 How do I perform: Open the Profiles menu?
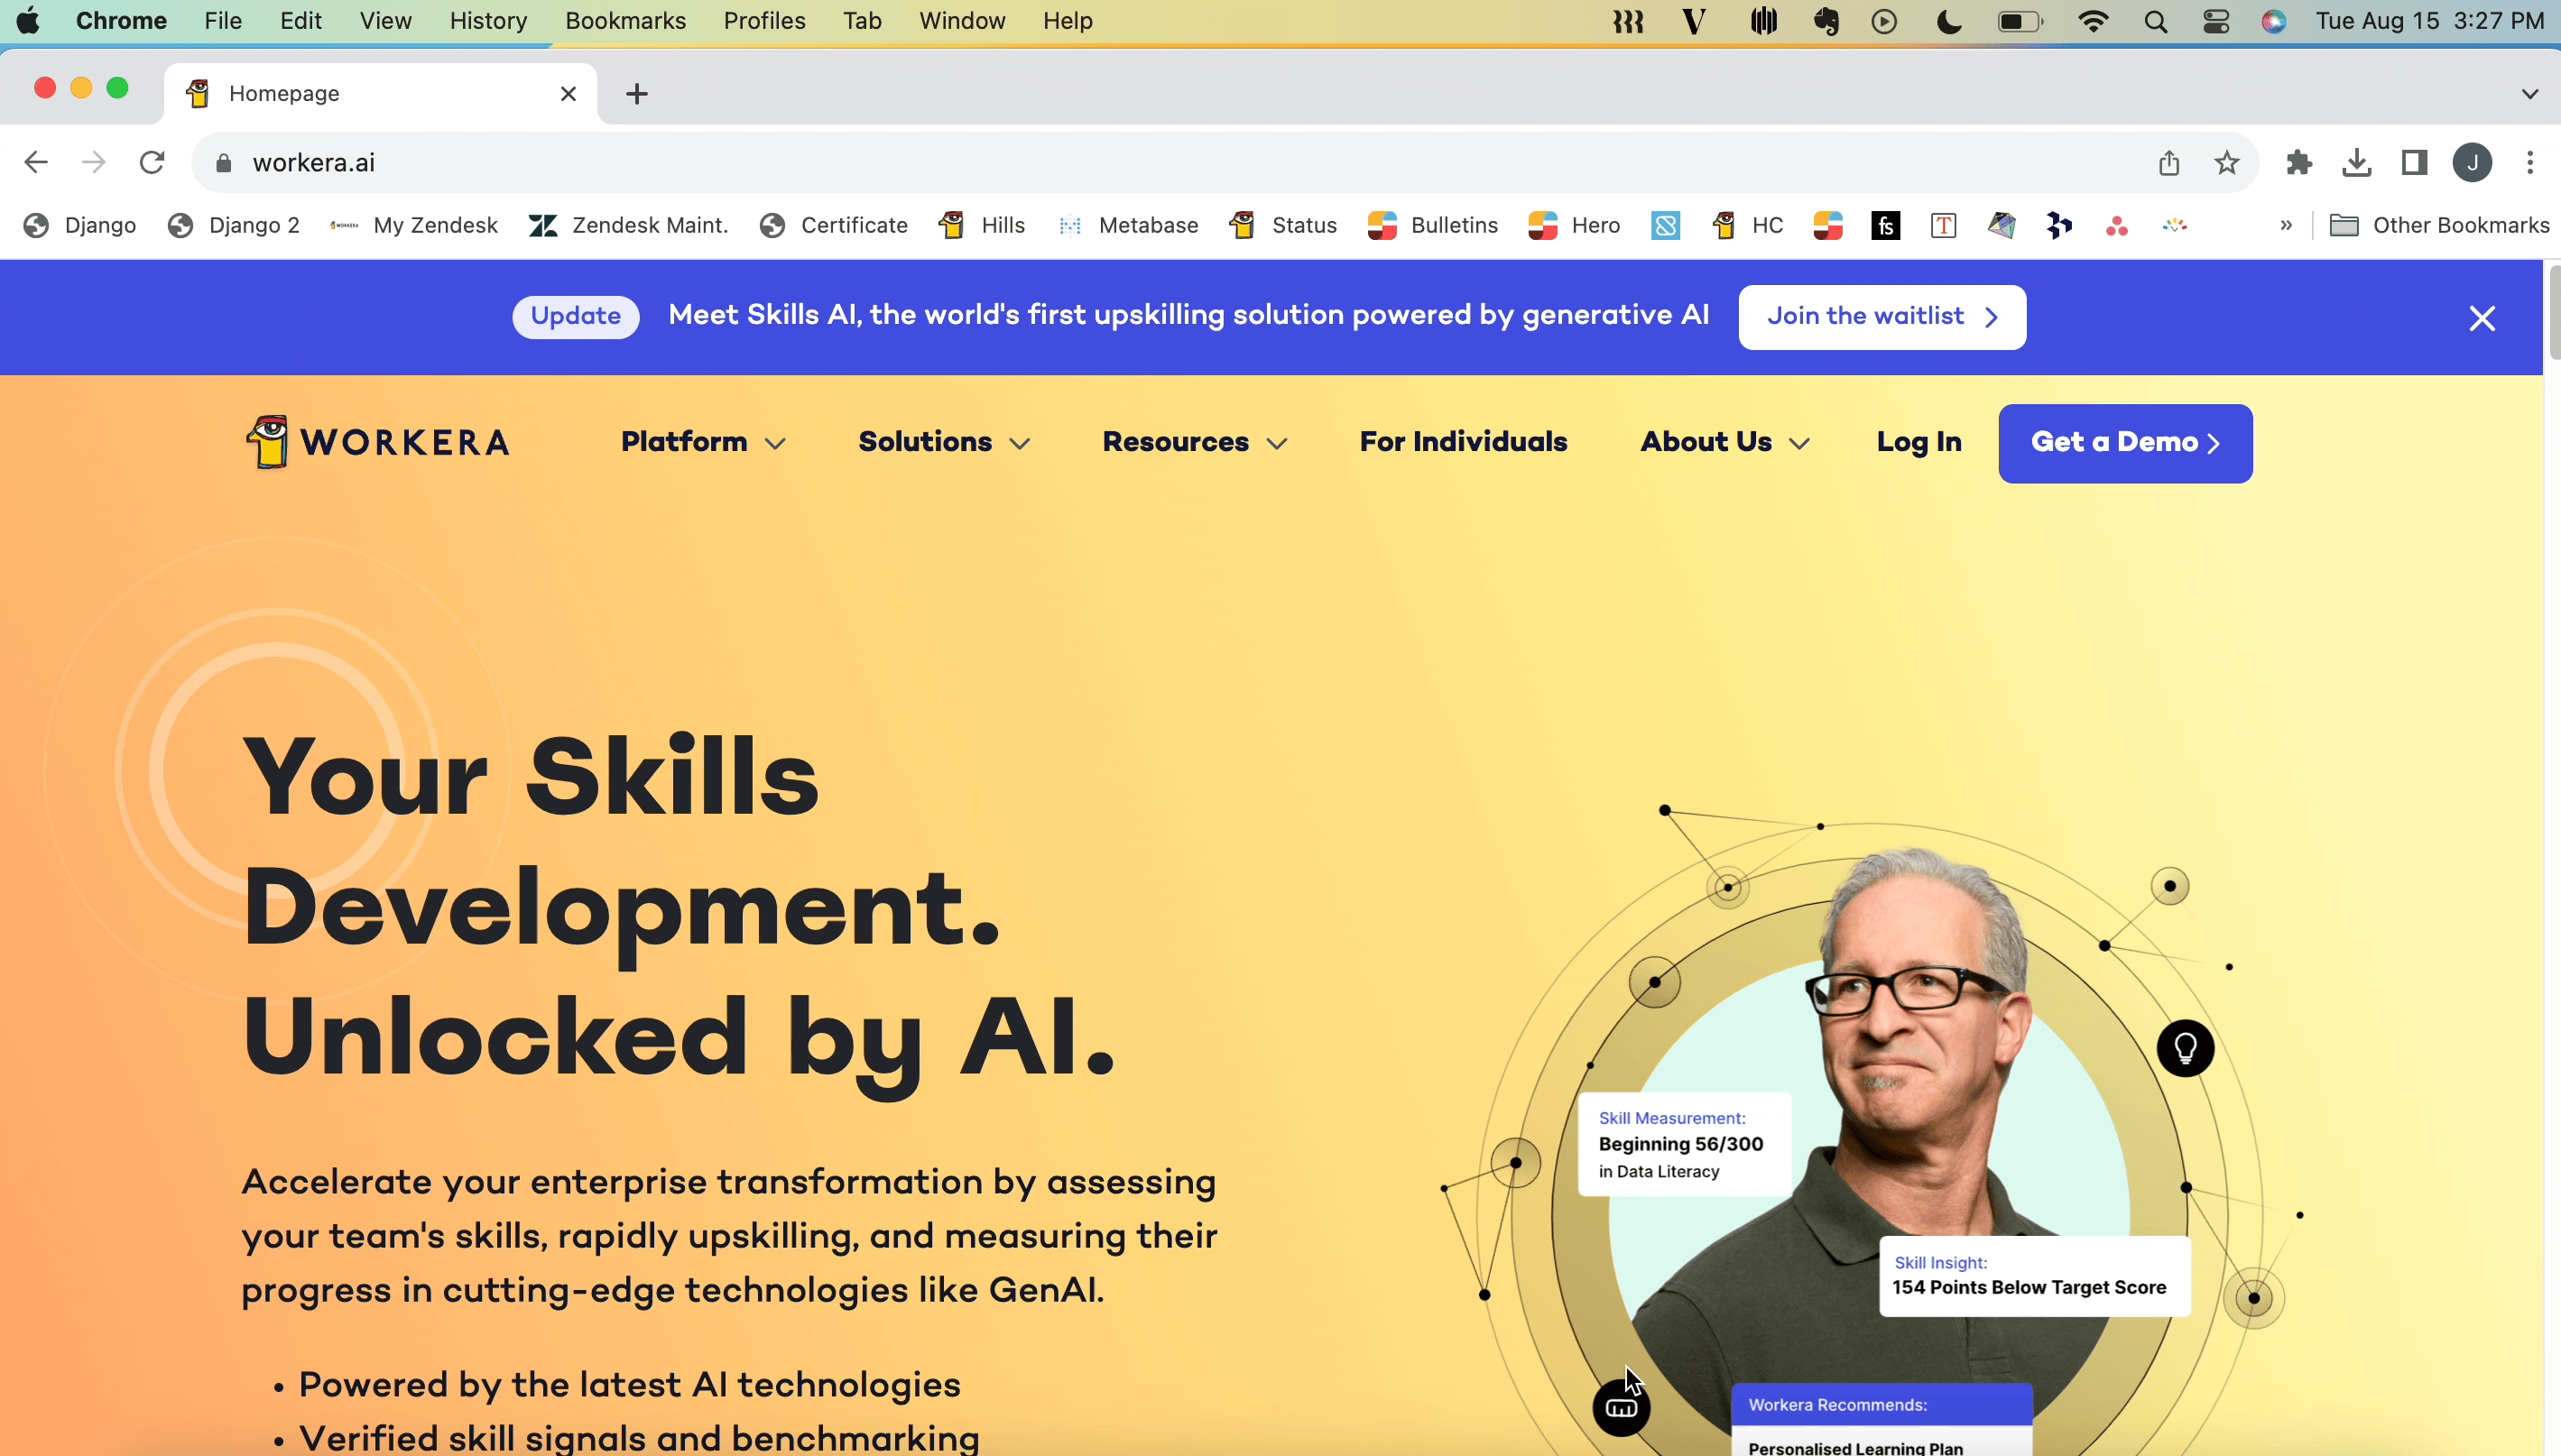pos(764,21)
